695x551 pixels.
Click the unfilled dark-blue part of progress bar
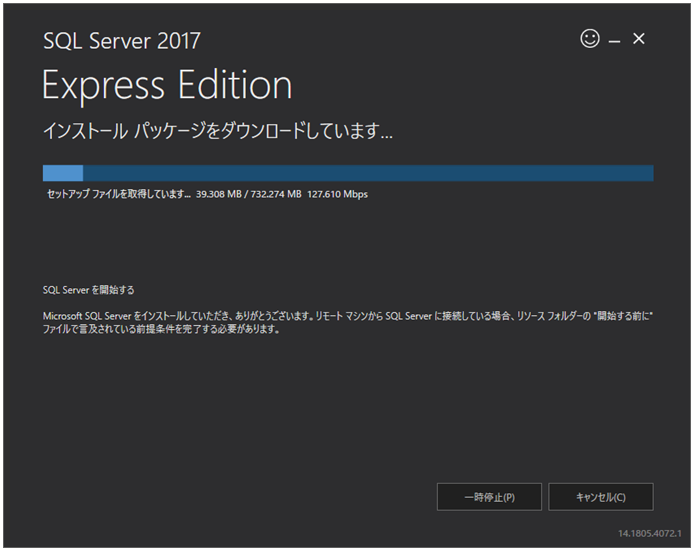coord(368,173)
